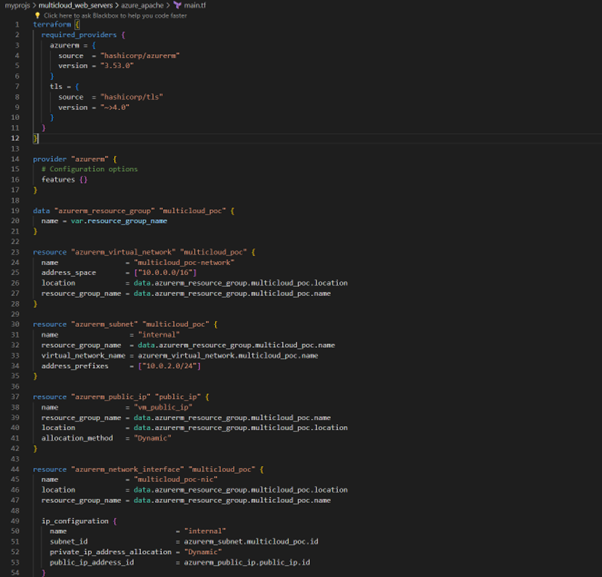The height and width of the screenshot is (577, 602).
Task: Click line number 54 in the gutter
Action: tap(16, 573)
